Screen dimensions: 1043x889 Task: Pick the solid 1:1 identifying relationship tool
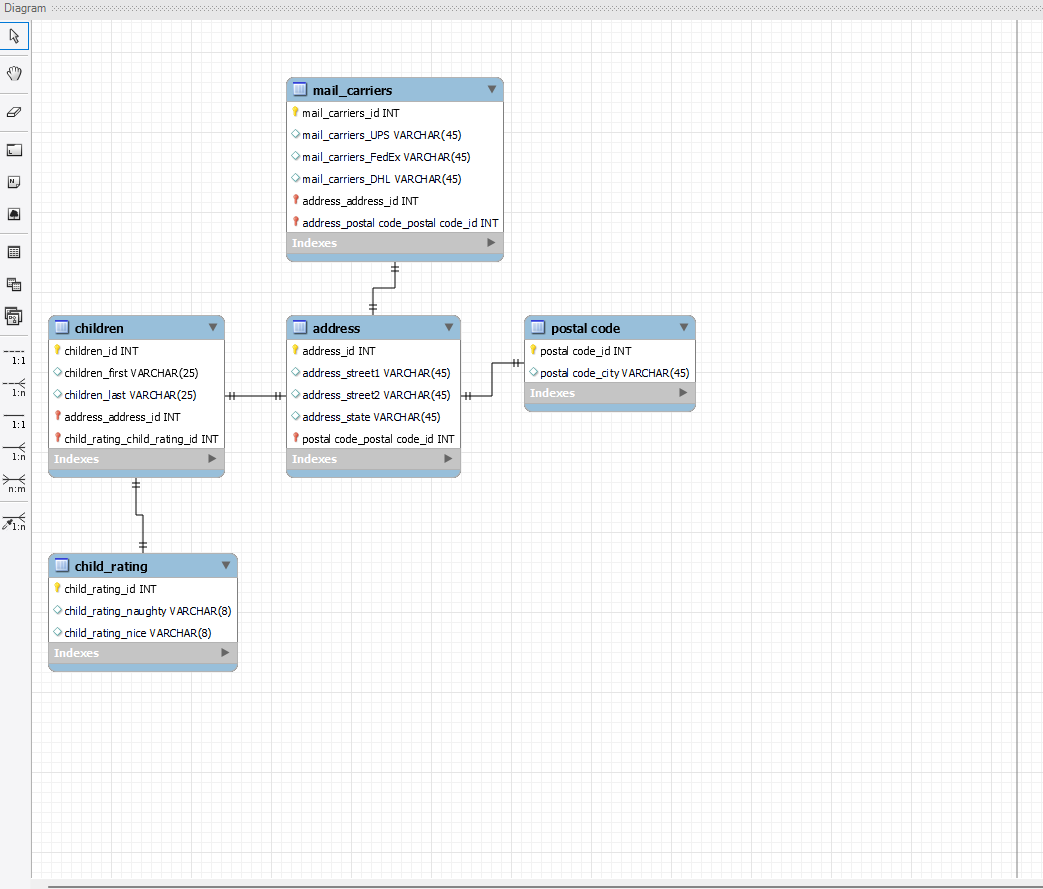click(x=14, y=420)
